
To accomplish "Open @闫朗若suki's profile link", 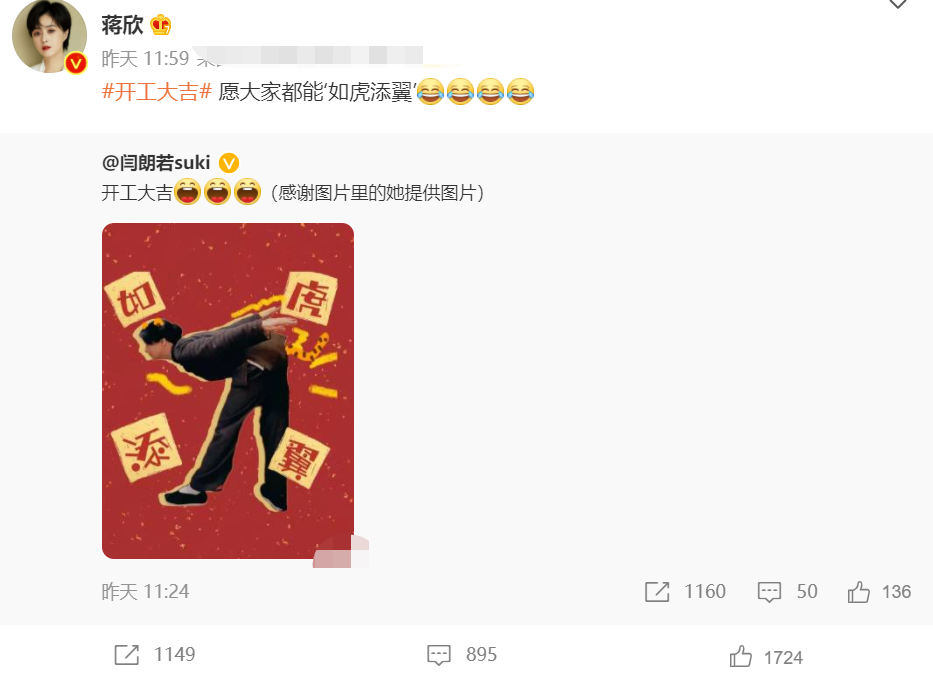I will tap(156, 162).
